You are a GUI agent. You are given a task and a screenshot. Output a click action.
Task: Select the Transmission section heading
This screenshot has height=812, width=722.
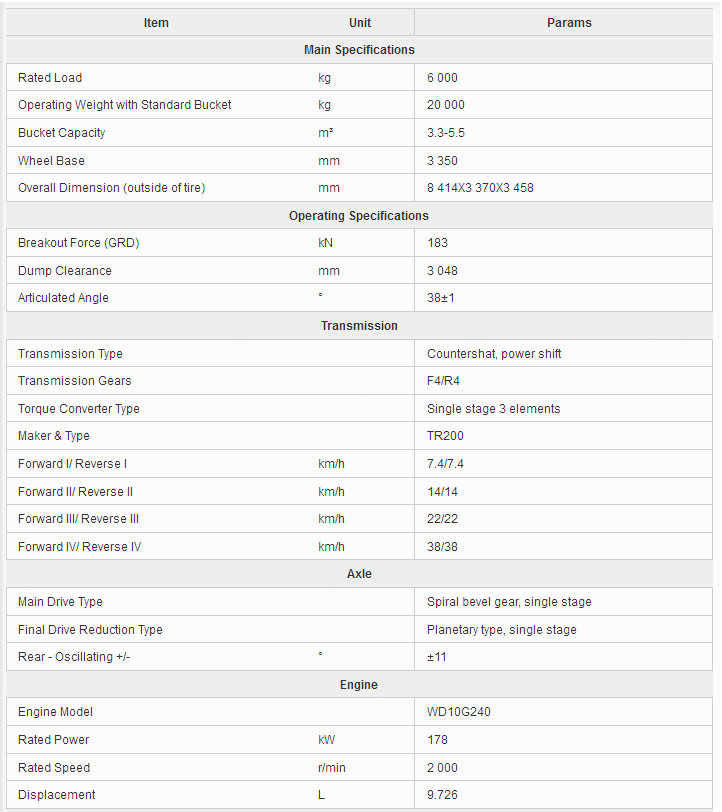(x=359, y=326)
